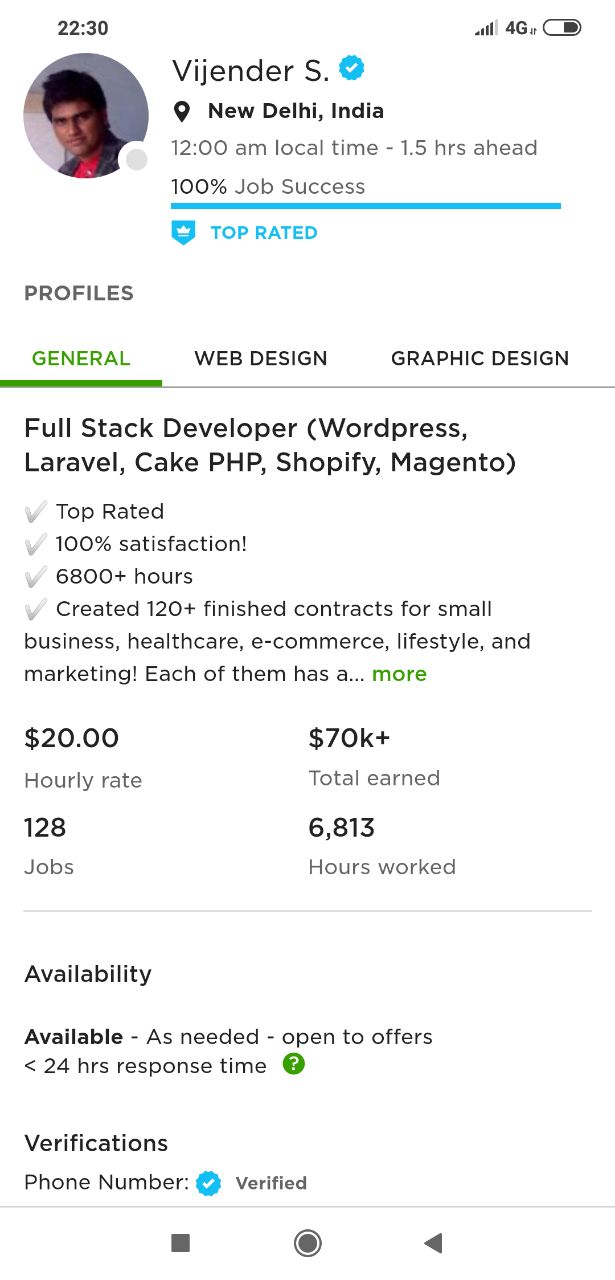The image size is (615, 1280).
Task: Tap the grey online status dot on avatar
Action: (x=136, y=160)
